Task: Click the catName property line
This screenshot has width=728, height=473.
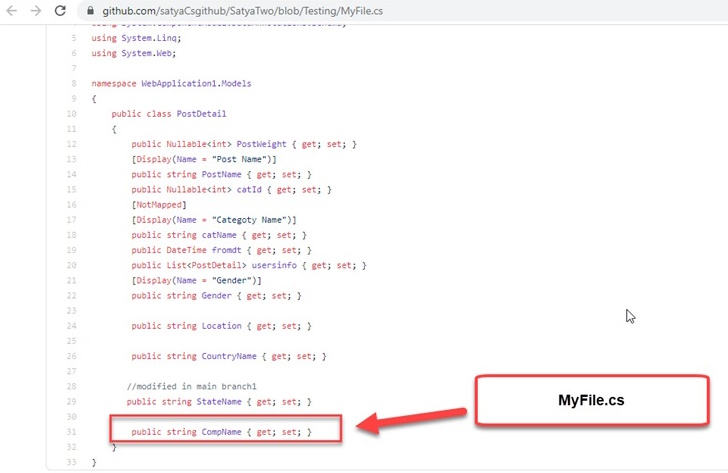Action: [219, 235]
